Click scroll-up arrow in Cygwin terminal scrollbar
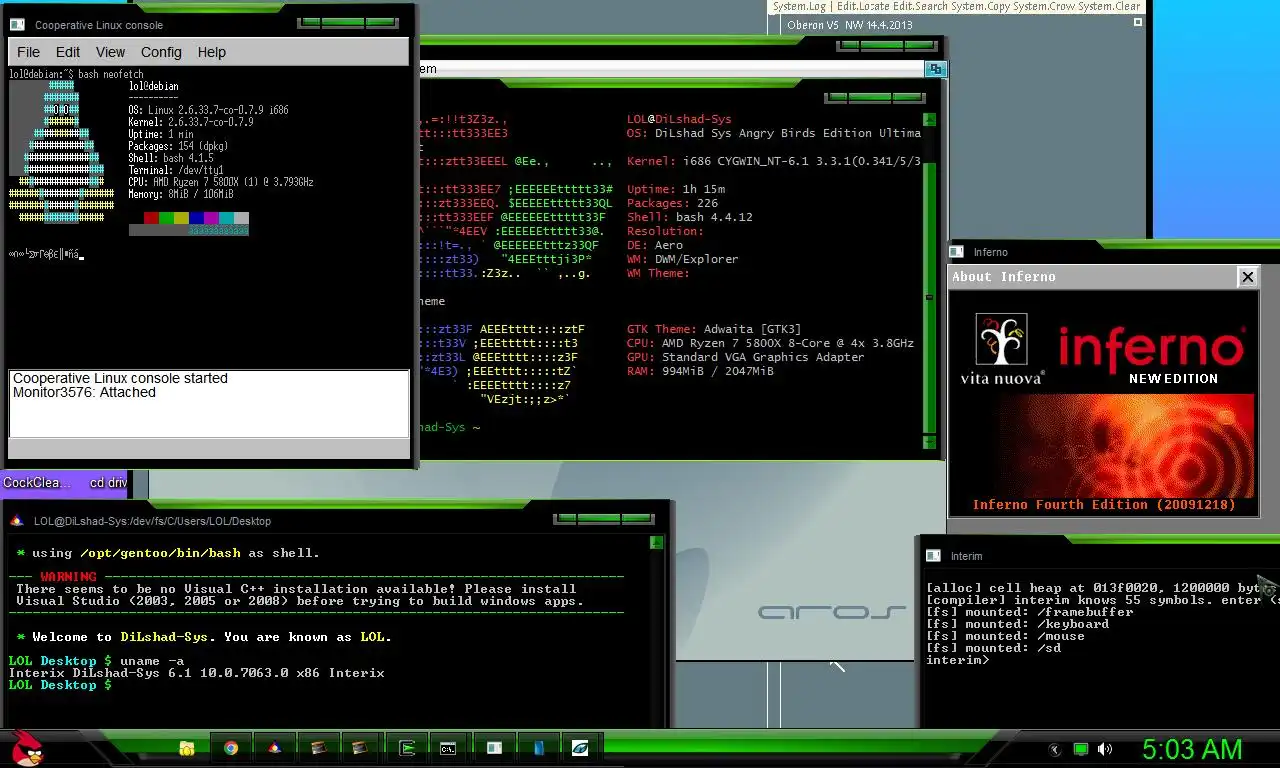 click(x=930, y=119)
